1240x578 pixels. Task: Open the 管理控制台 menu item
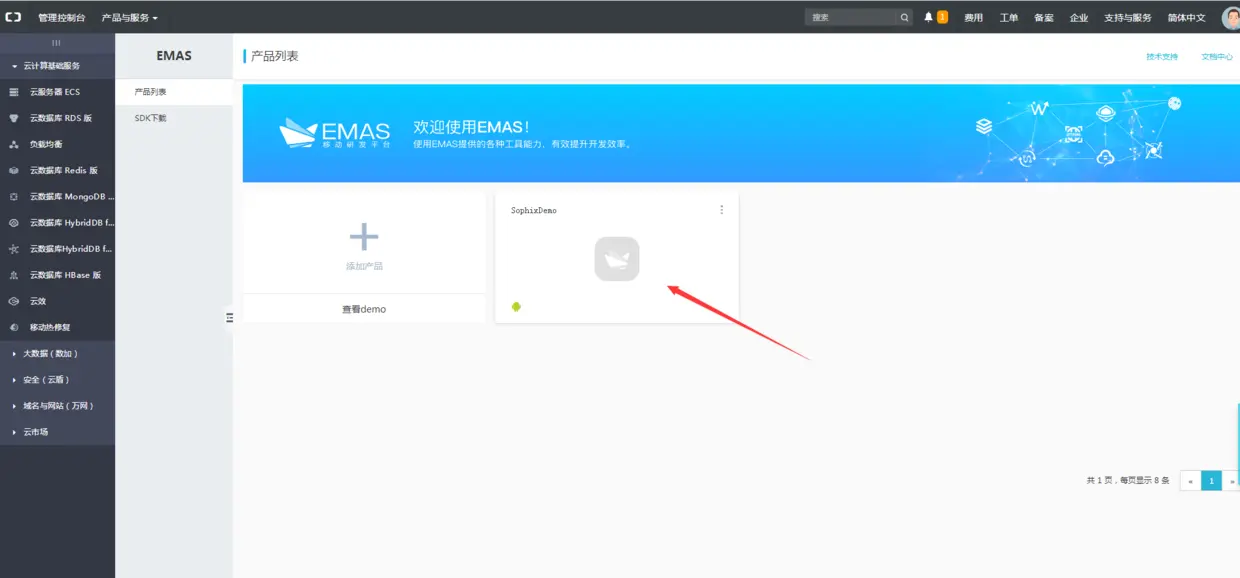point(62,18)
